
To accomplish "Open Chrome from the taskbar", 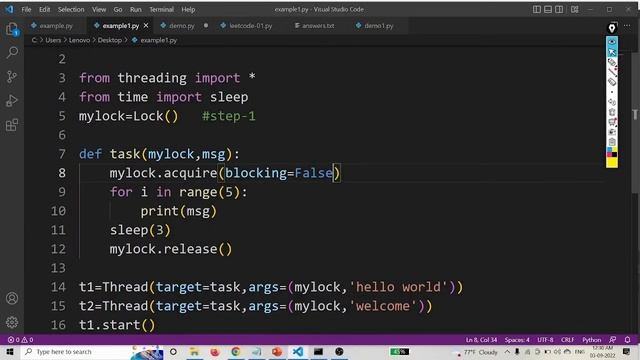I will pyautogui.click(x=236, y=351).
